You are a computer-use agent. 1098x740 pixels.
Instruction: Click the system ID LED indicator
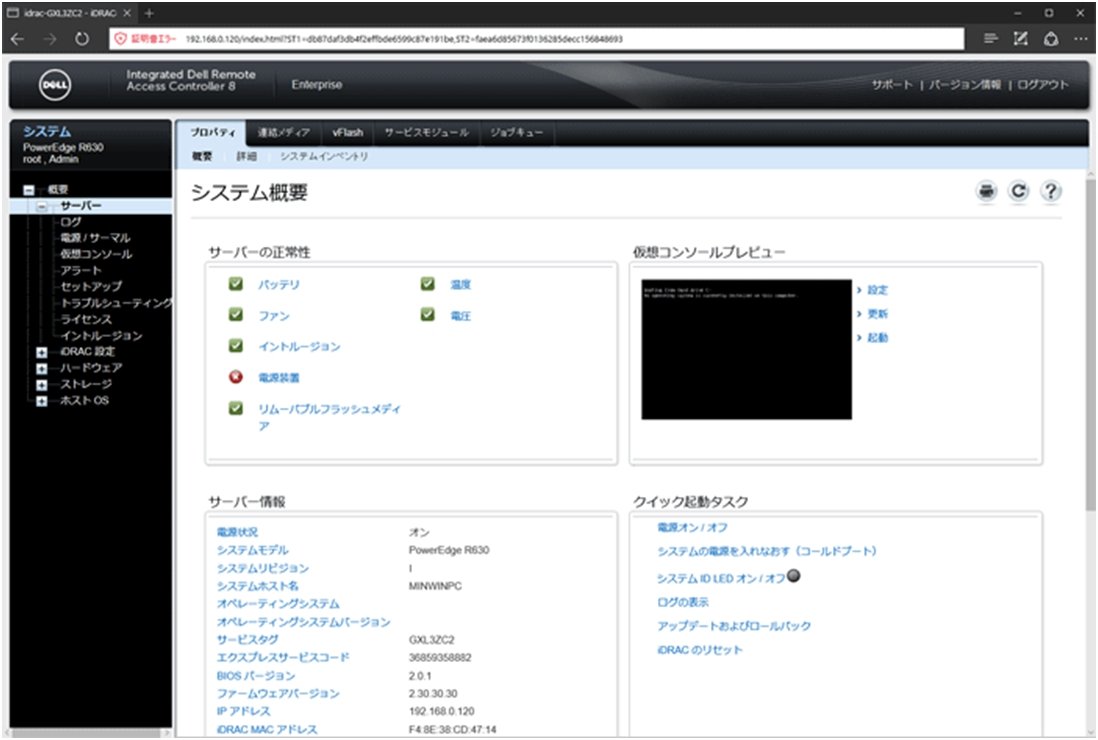793,575
